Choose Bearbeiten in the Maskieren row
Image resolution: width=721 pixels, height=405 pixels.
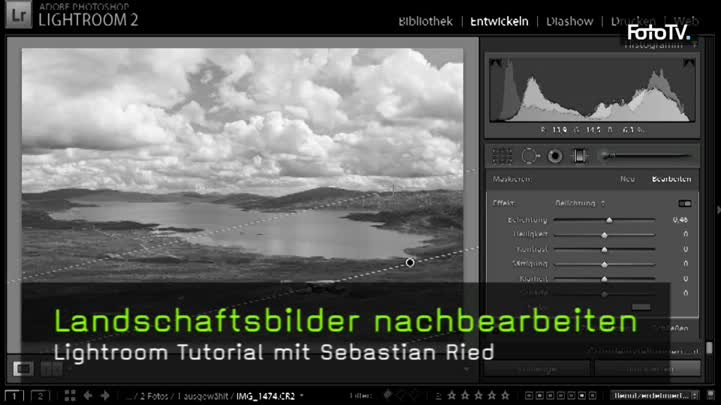(671, 179)
